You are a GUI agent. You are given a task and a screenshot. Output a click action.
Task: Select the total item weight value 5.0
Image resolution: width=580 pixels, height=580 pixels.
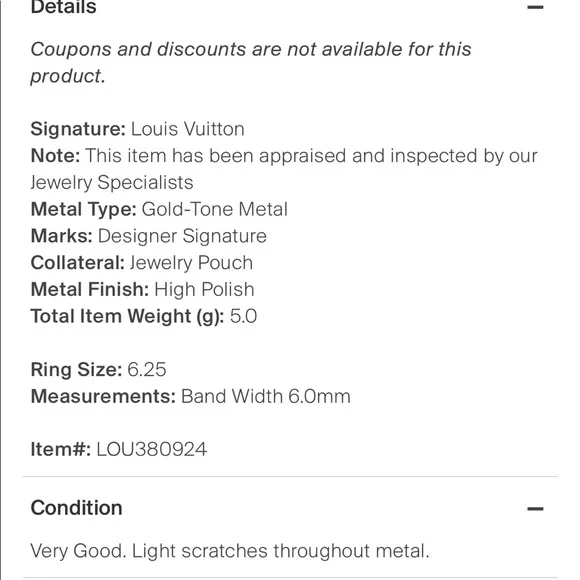click(x=243, y=316)
